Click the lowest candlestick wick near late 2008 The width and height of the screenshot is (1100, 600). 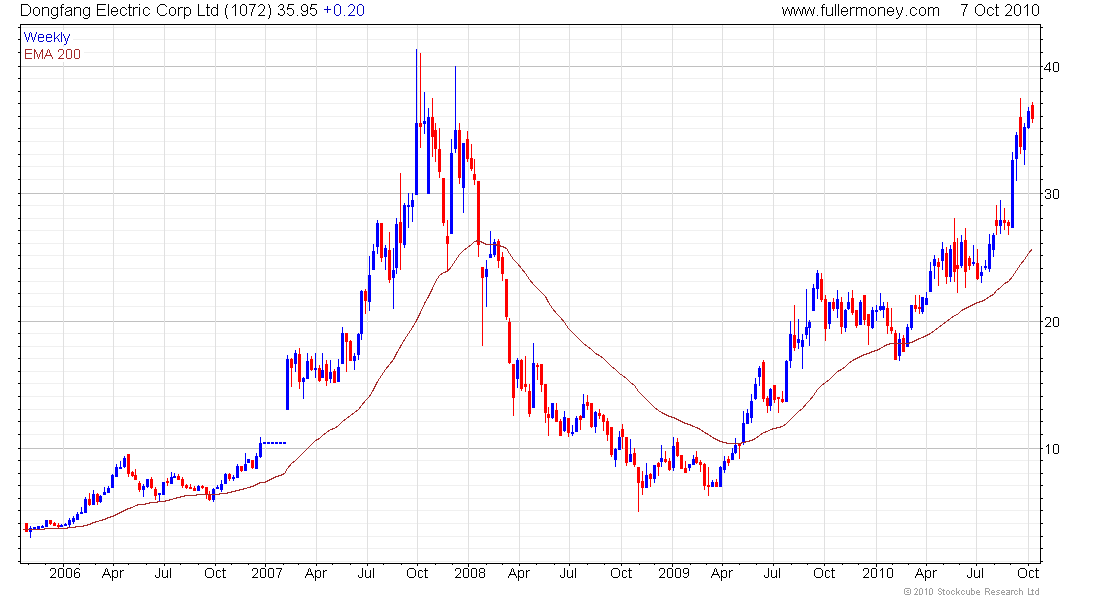click(x=638, y=490)
